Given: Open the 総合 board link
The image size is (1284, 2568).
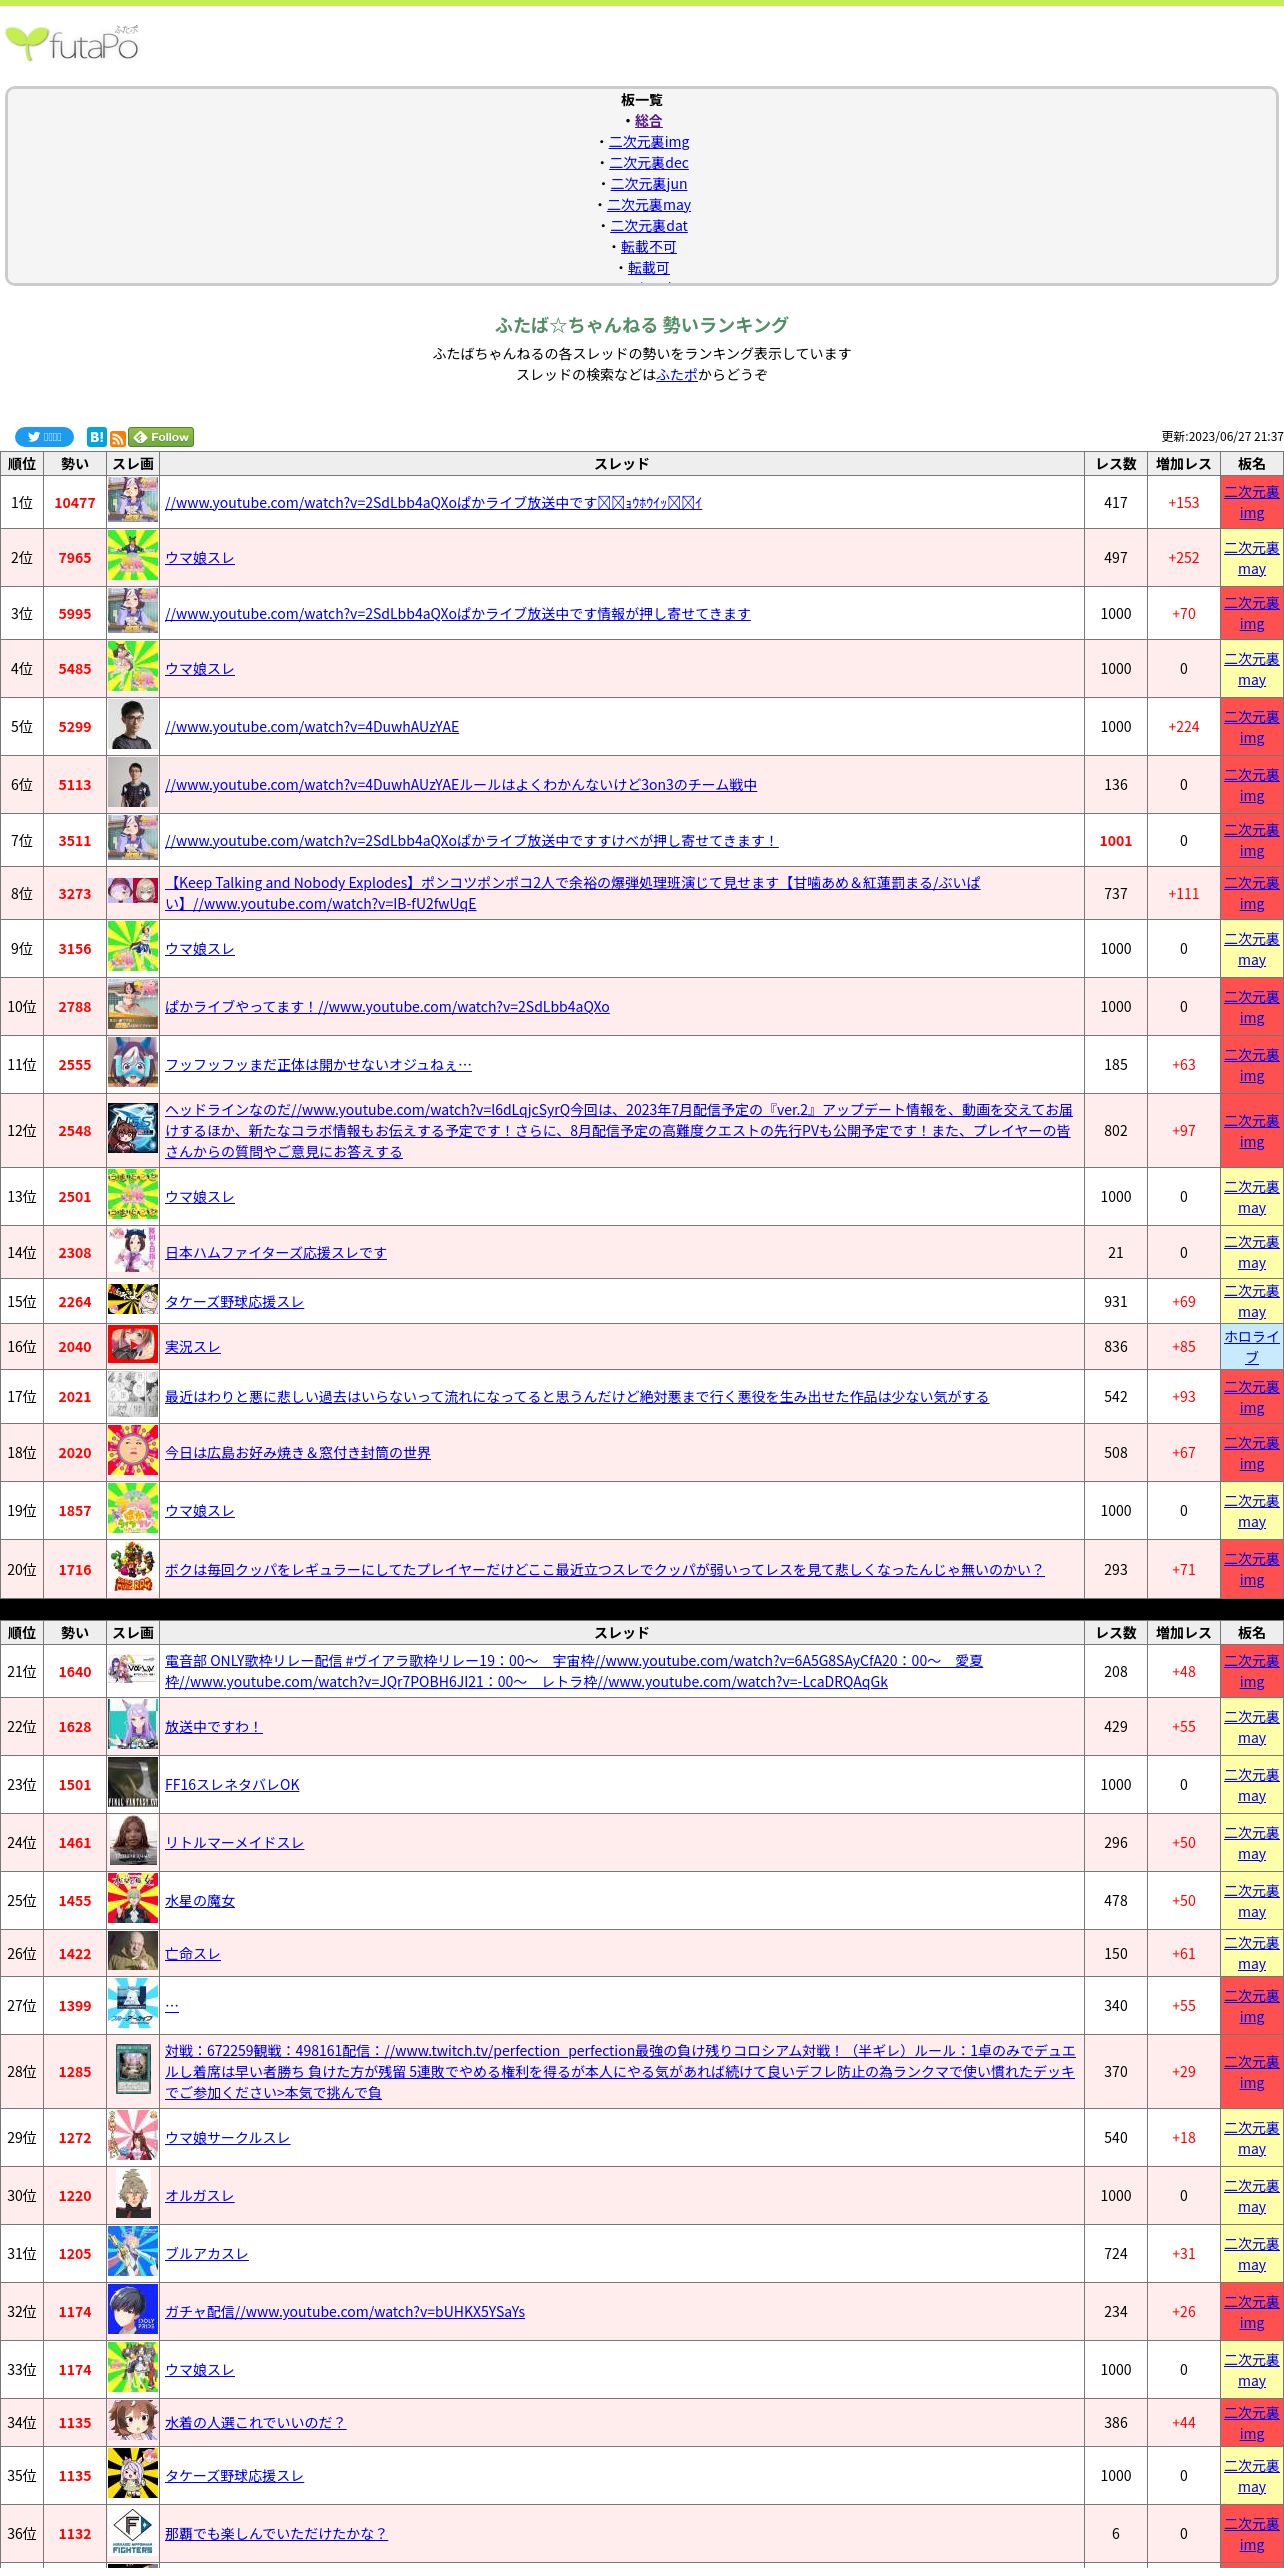Looking at the screenshot, I should click(x=649, y=121).
